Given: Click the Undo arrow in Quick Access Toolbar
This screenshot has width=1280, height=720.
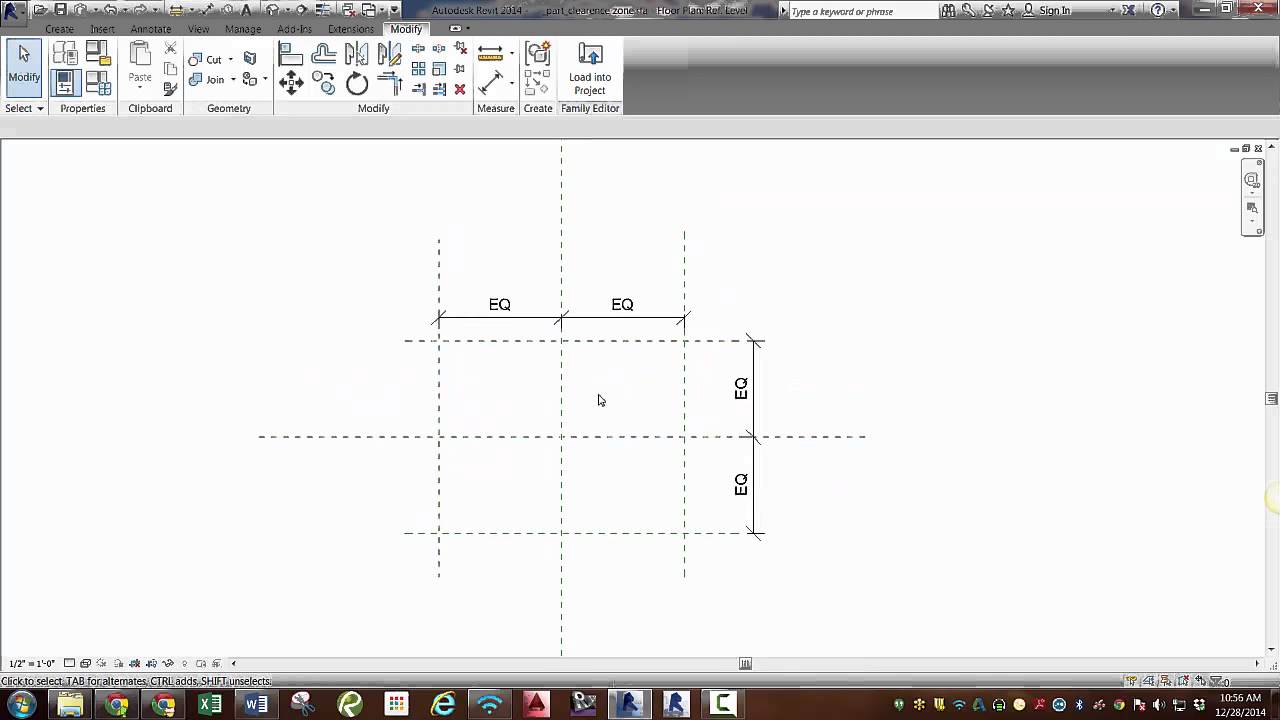Looking at the screenshot, I should point(110,10).
